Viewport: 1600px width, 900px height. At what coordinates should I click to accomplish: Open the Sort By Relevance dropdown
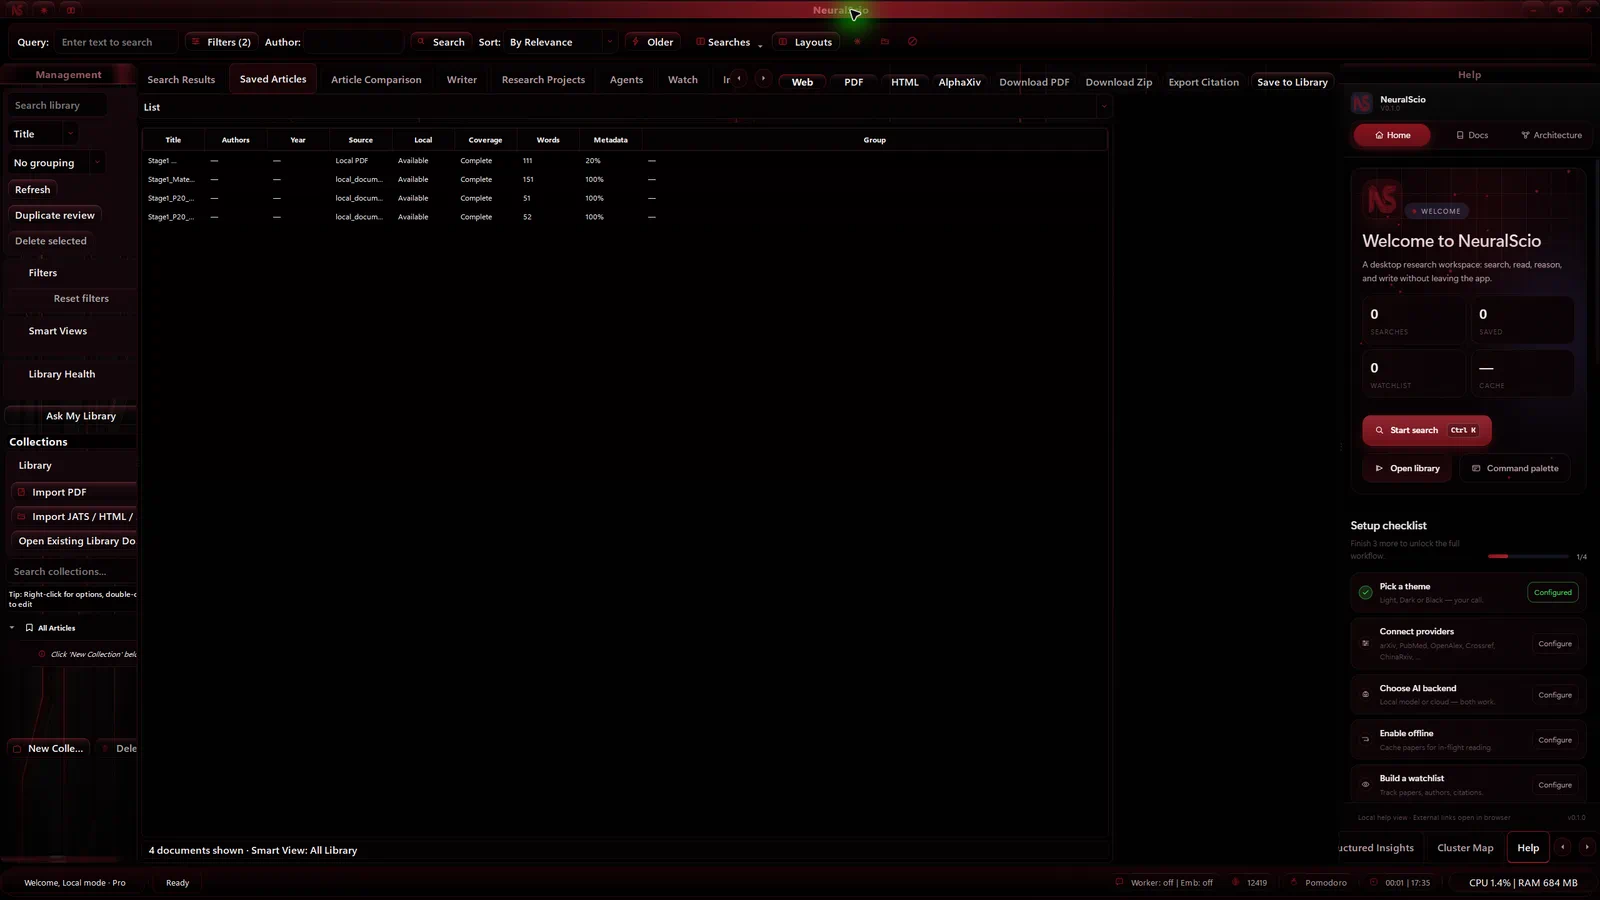tap(560, 42)
